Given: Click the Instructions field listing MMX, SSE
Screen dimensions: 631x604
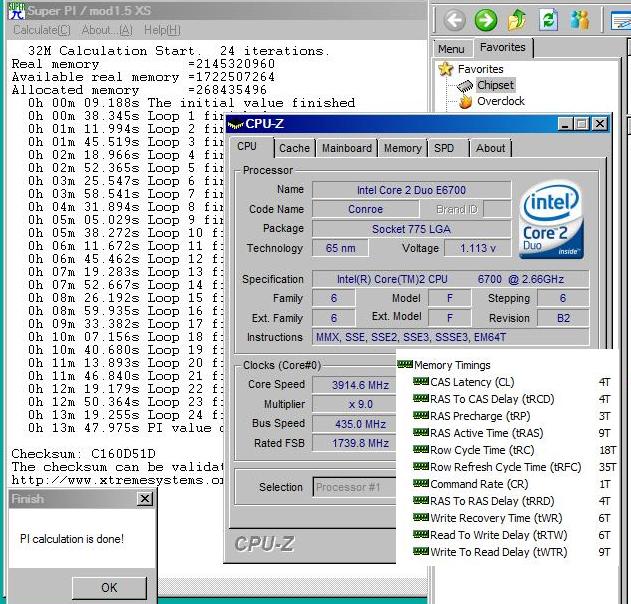Looking at the screenshot, I should pos(450,337).
